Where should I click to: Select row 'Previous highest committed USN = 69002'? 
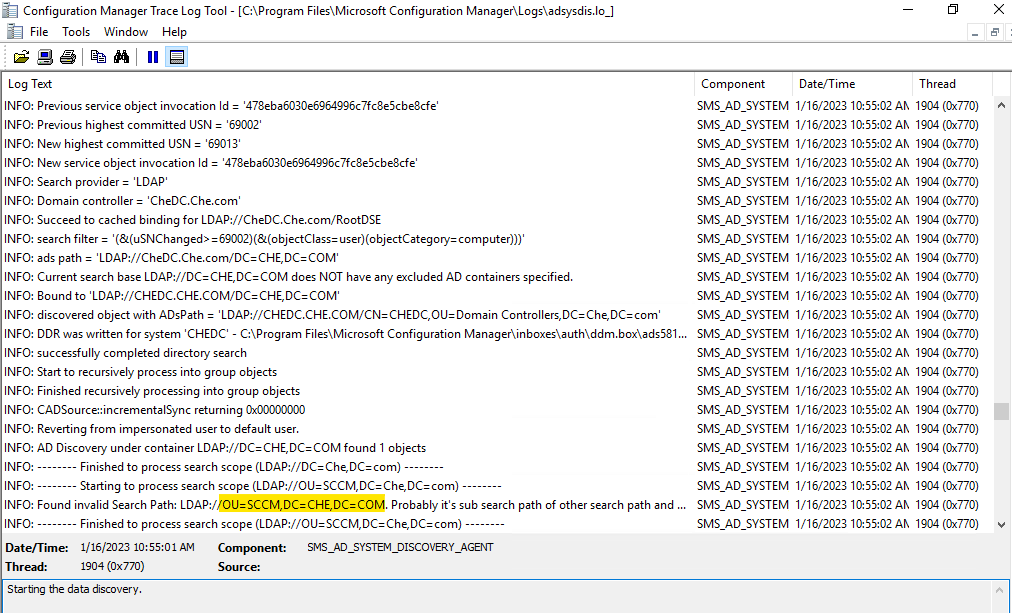tap(497, 125)
